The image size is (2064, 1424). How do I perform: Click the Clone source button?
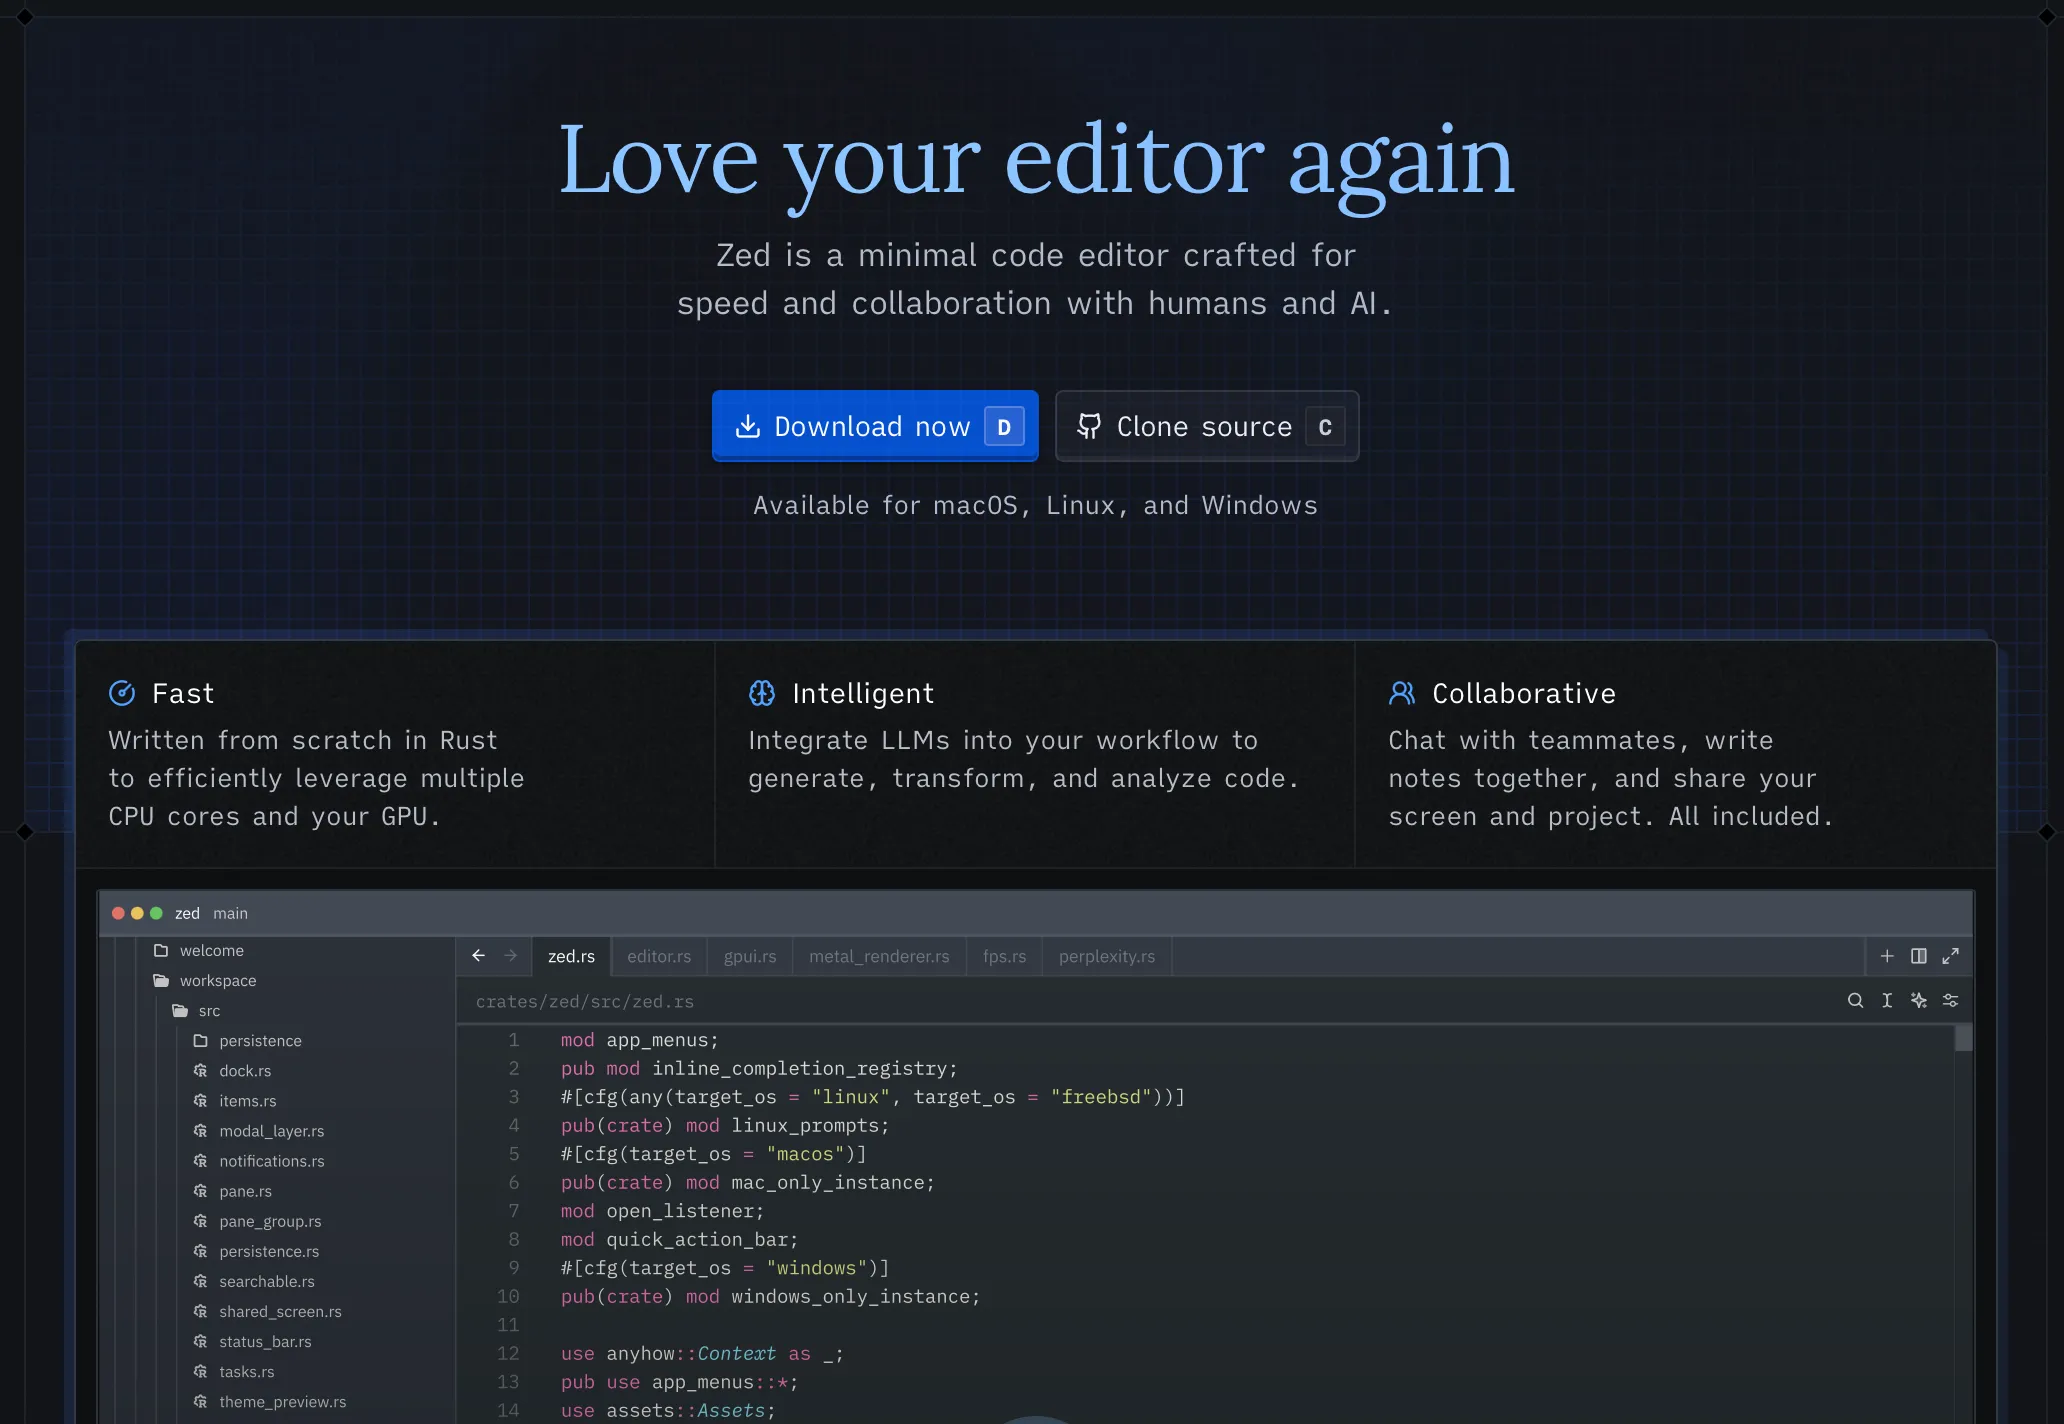(1206, 426)
